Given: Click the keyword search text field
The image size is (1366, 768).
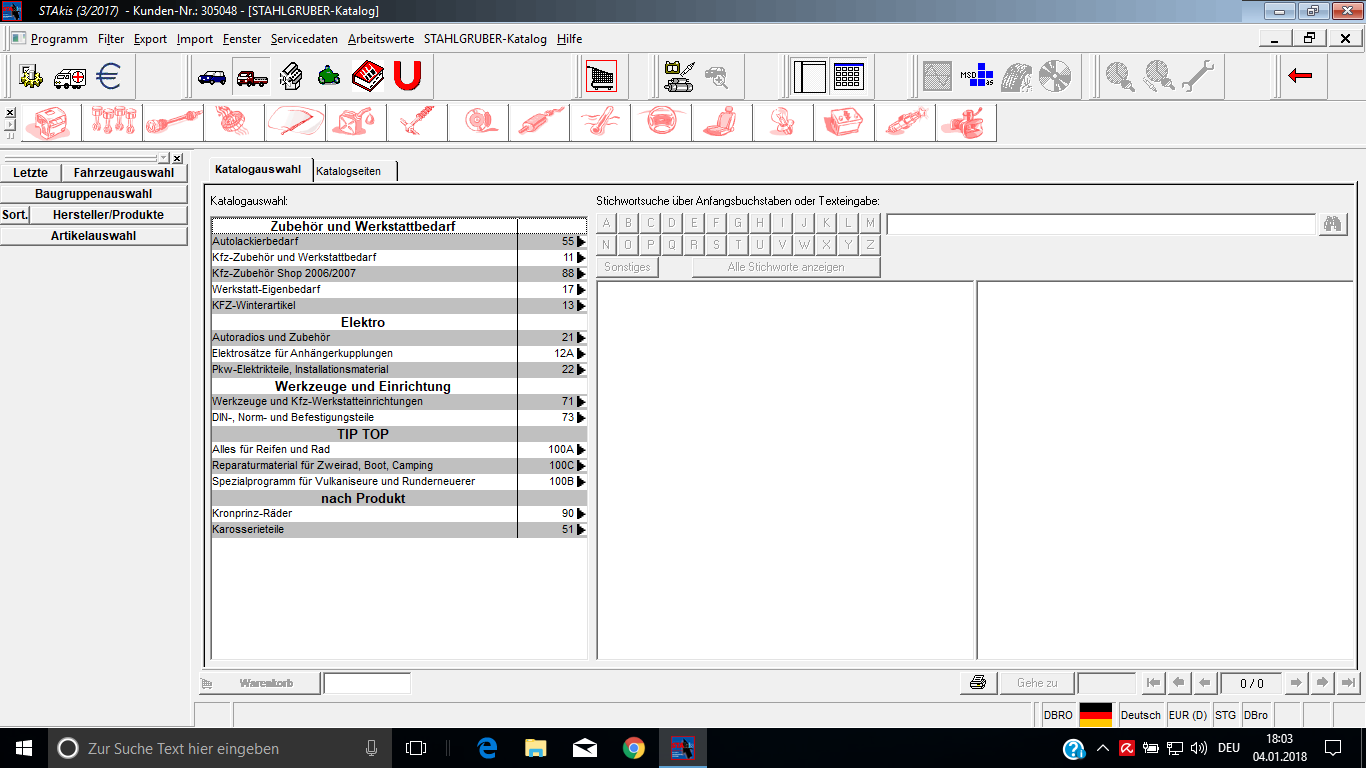Looking at the screenshot, I should coord(1100,224).
